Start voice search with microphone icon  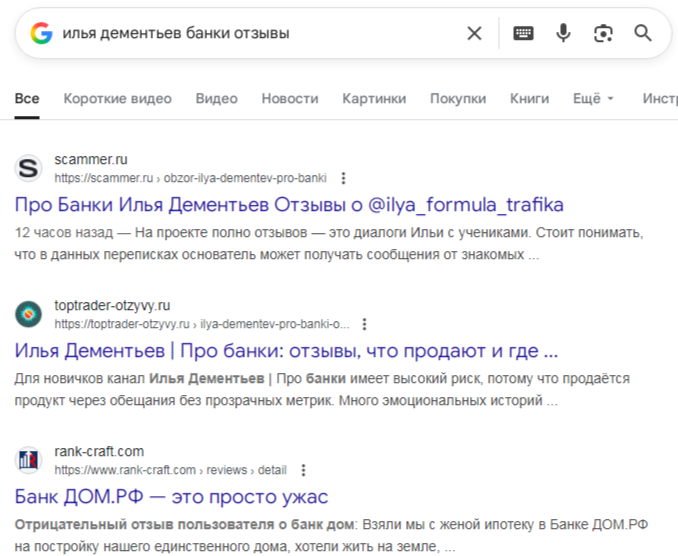click(563, 33)
